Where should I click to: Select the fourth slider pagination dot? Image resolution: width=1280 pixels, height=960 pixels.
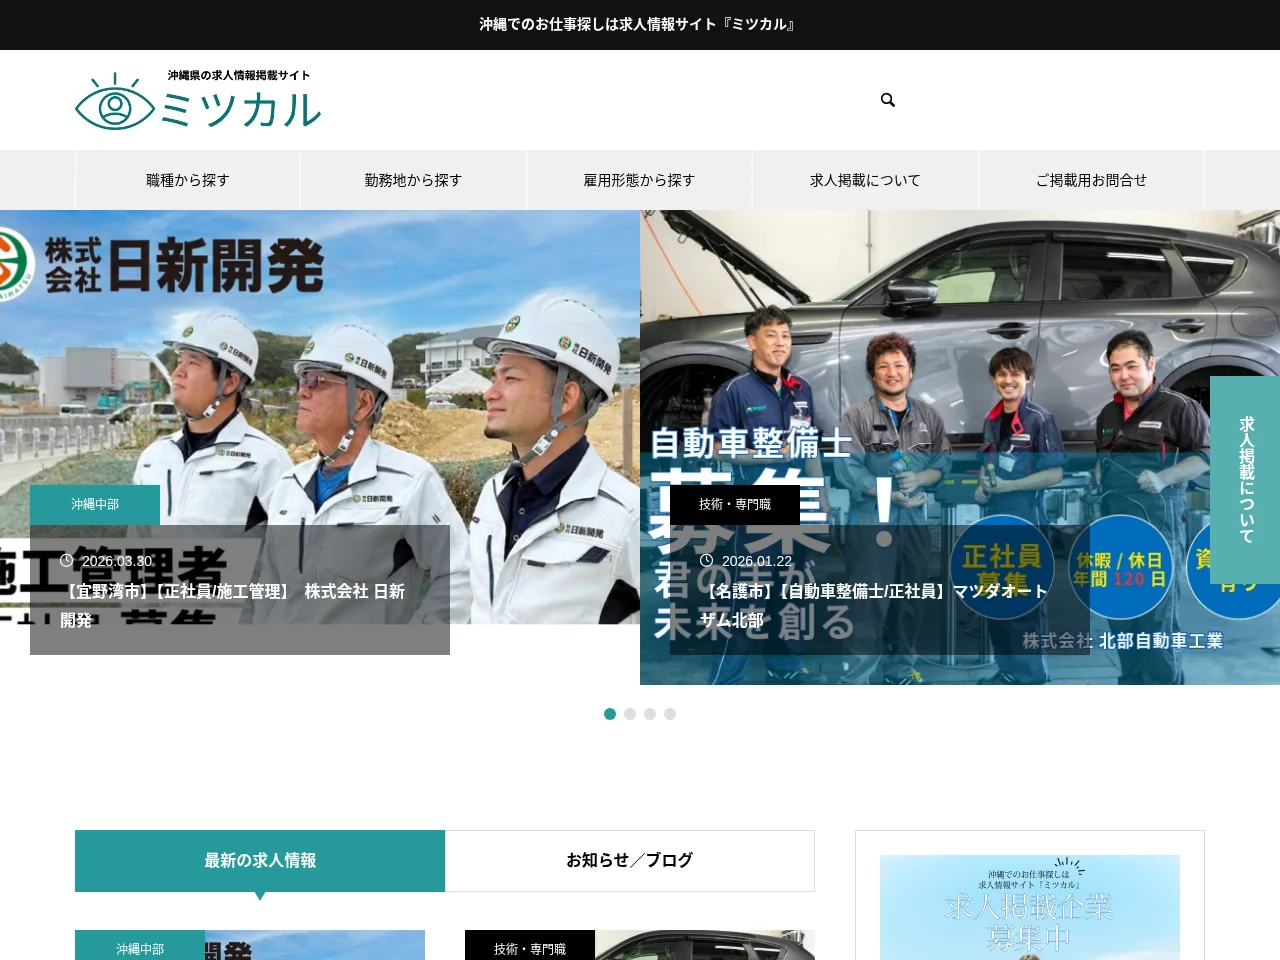(x=670, y=714)
